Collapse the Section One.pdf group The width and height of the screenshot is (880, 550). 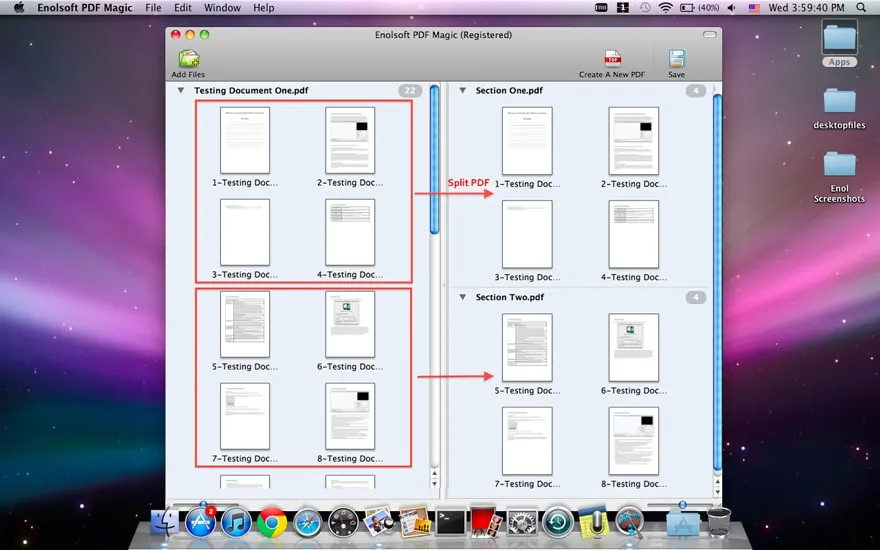tap(462, 90)
